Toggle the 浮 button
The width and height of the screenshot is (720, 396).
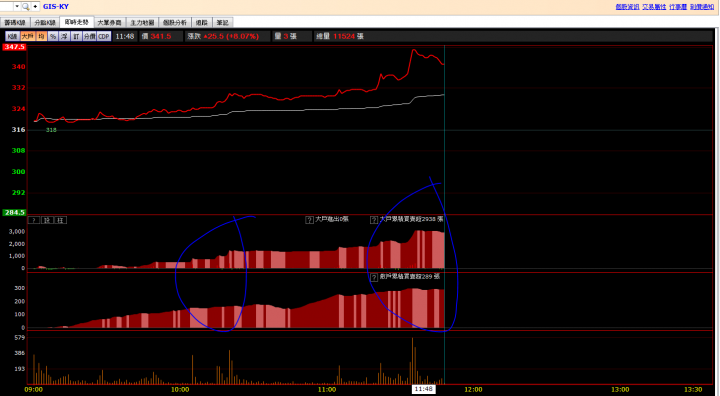(x=65, y=36)
